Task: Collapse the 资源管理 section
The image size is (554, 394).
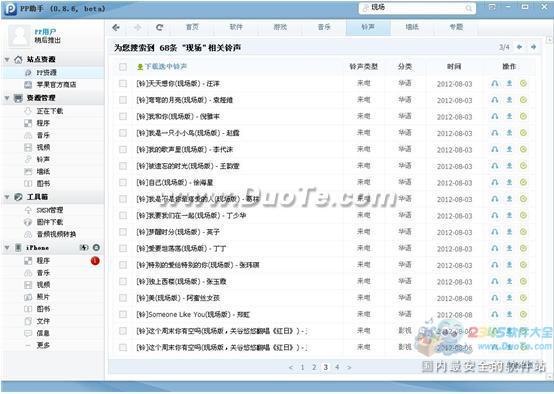Action: (7, 98)
